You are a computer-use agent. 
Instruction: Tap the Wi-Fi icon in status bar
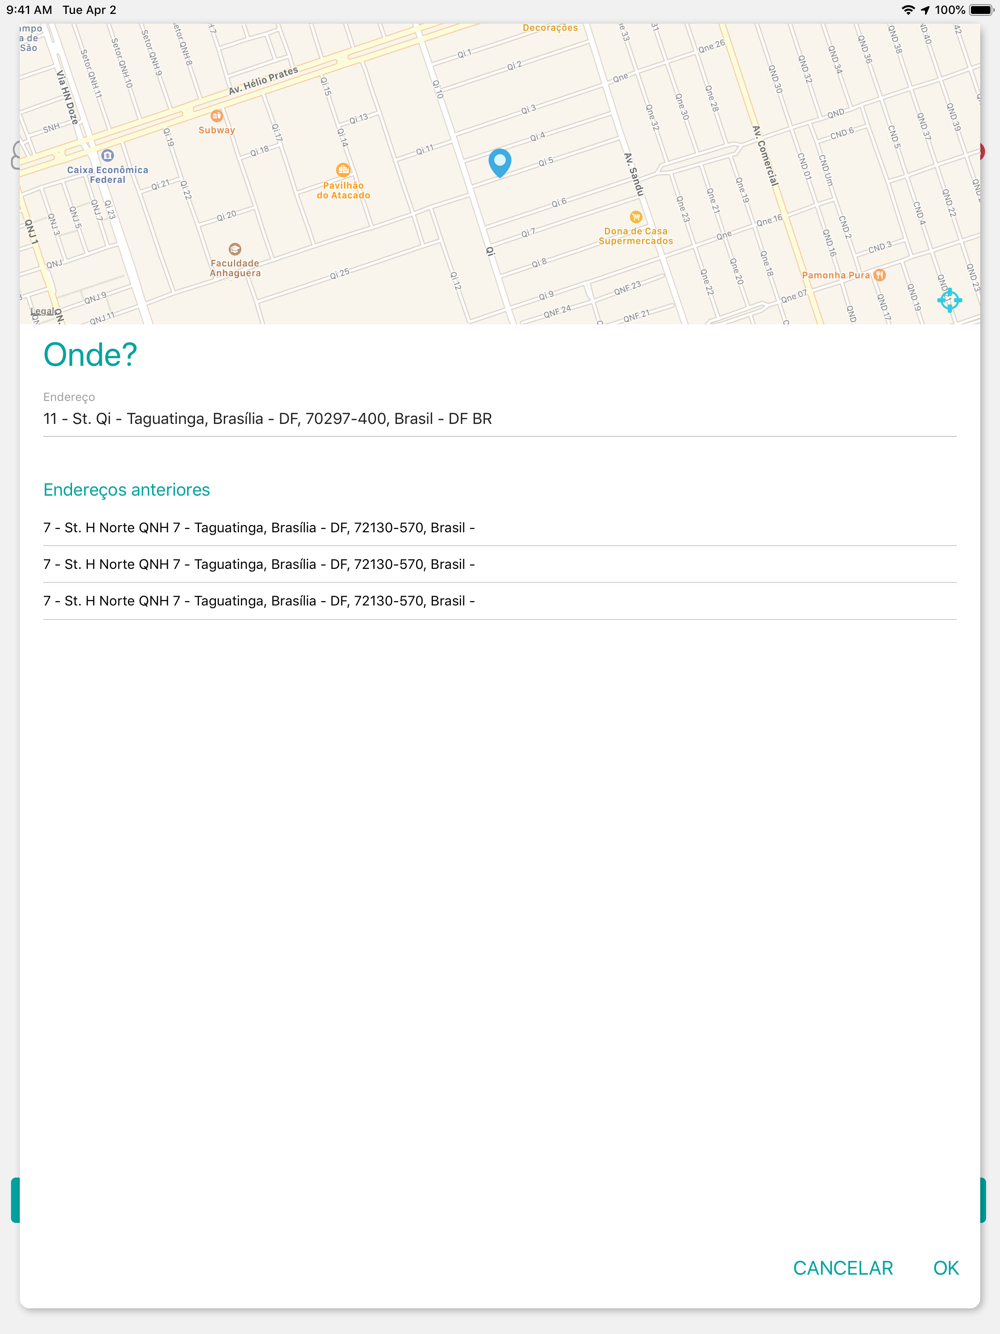coord(908,10)
